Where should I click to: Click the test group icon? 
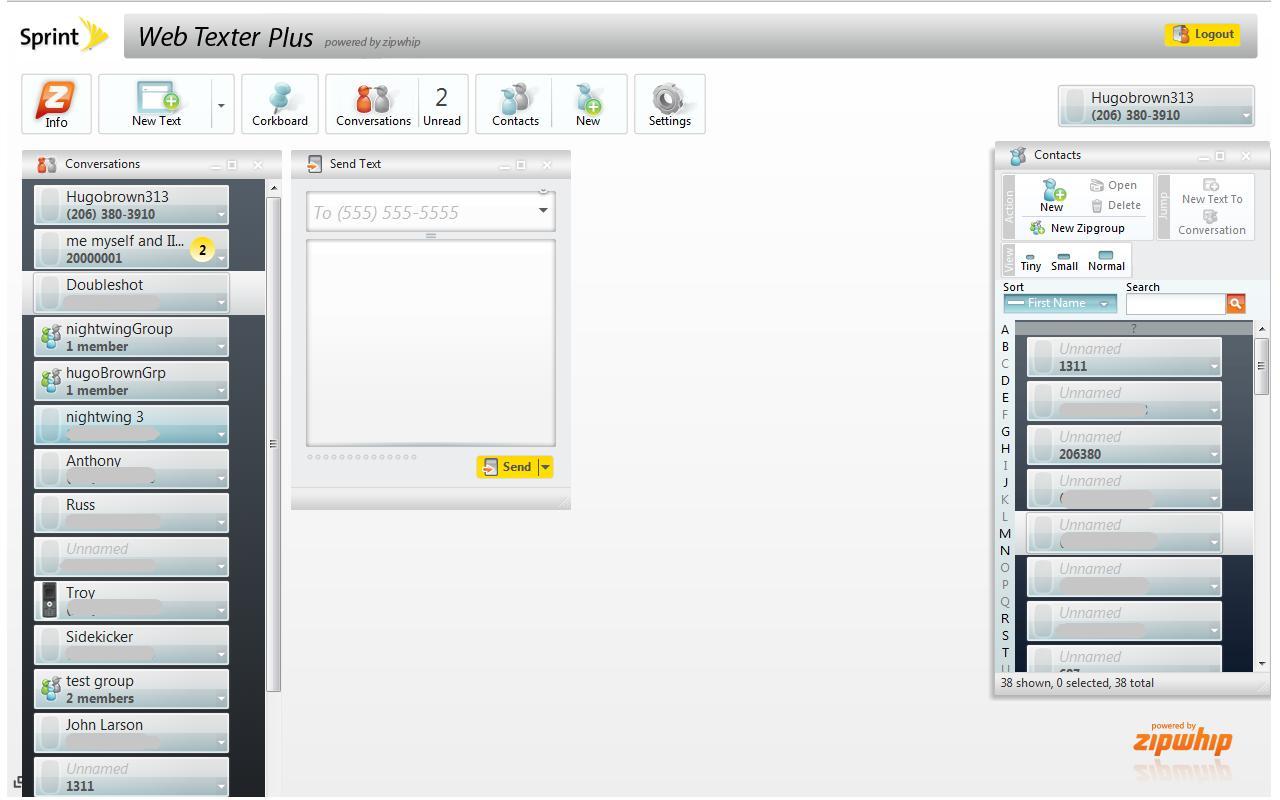(x=50, y=689)
